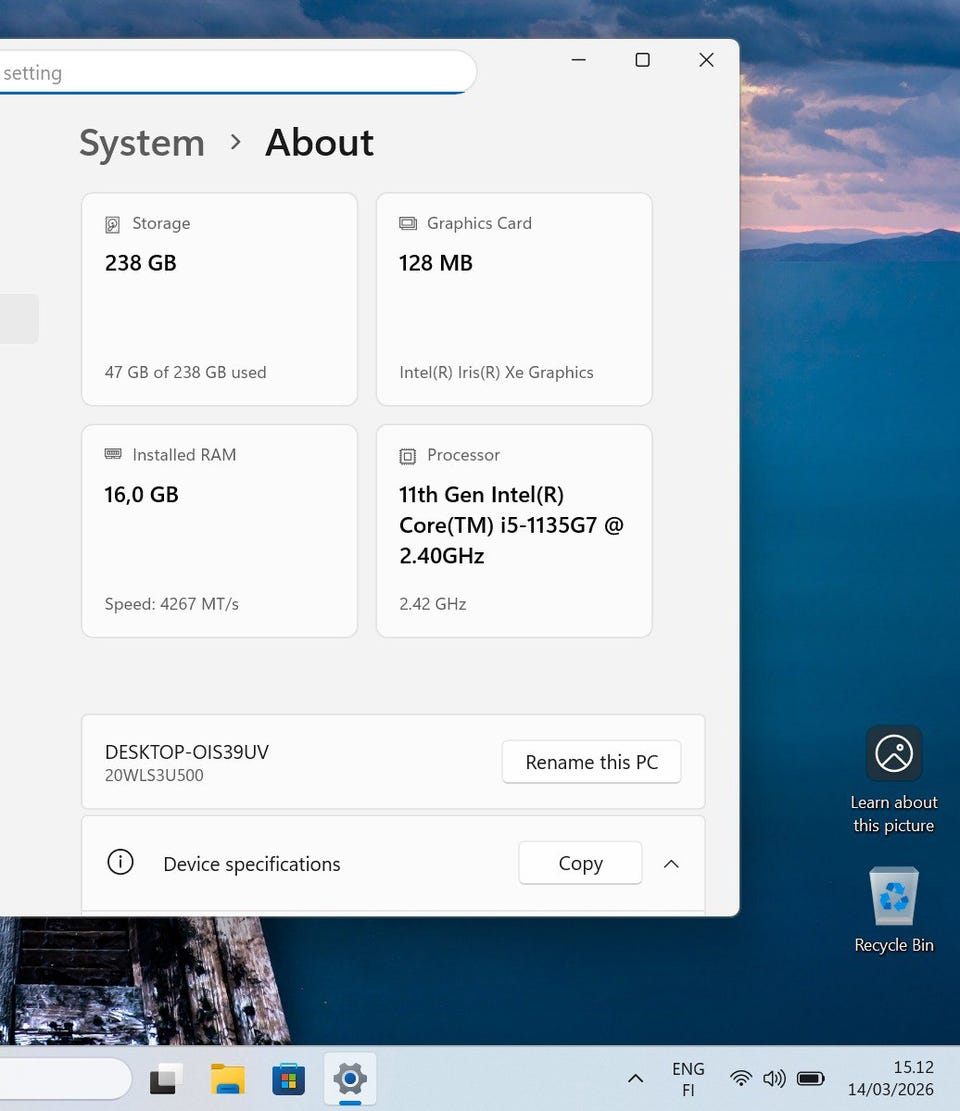The image size is (960, 1111).
Task: Click the Installed RAM memory icon
Action: point(113,454)
